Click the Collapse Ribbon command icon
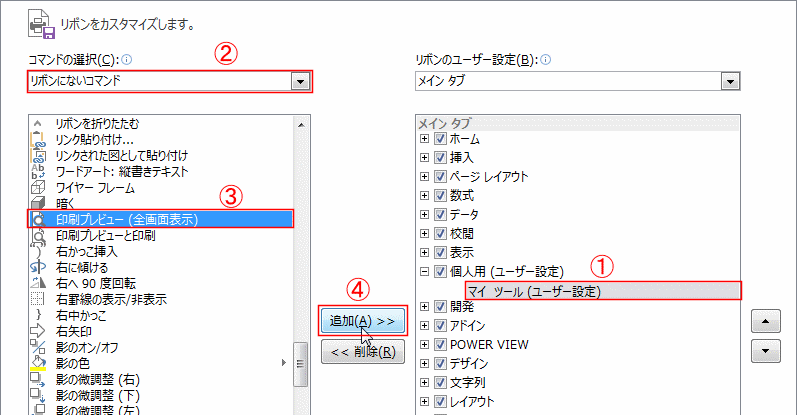Viewport: 797px width, 415px height. pyautogui.click(x=37, y=123)
